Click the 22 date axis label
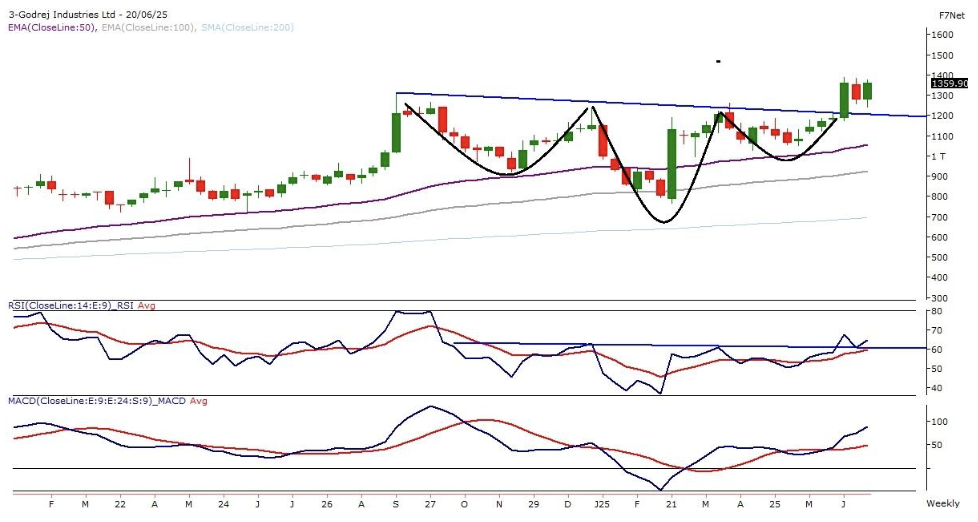978x522 pixels. click(x=120, y=504)
